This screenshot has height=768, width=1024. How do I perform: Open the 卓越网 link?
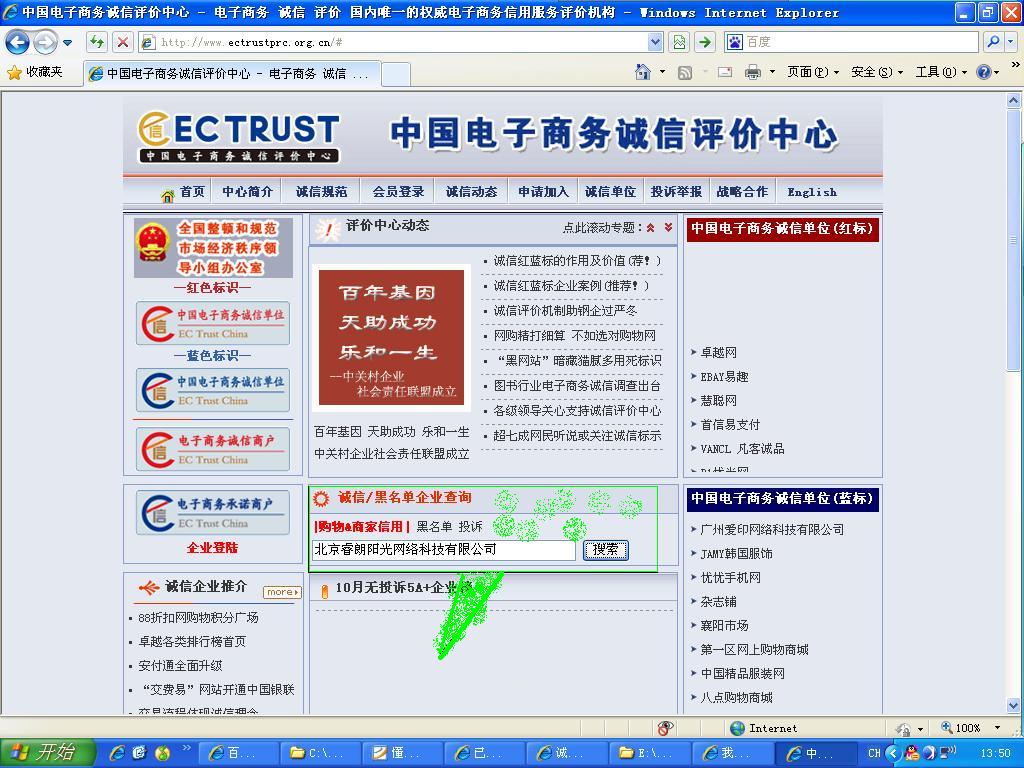(x=718, y=353)
